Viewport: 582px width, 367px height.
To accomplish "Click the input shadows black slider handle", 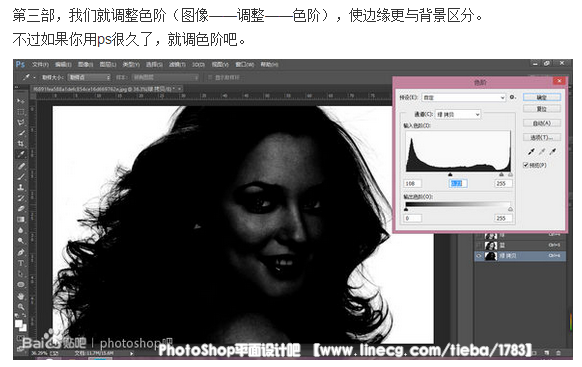I will [x=450, y=174].
